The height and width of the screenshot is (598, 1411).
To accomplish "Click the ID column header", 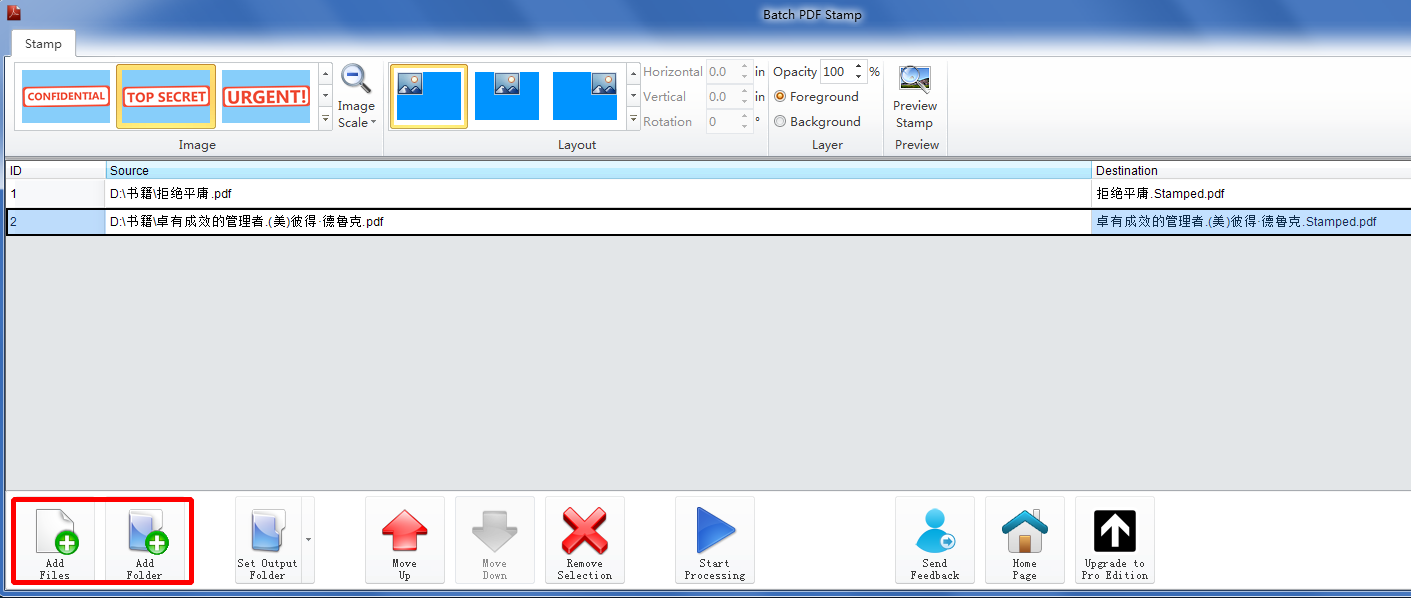I will click(55, 171).
